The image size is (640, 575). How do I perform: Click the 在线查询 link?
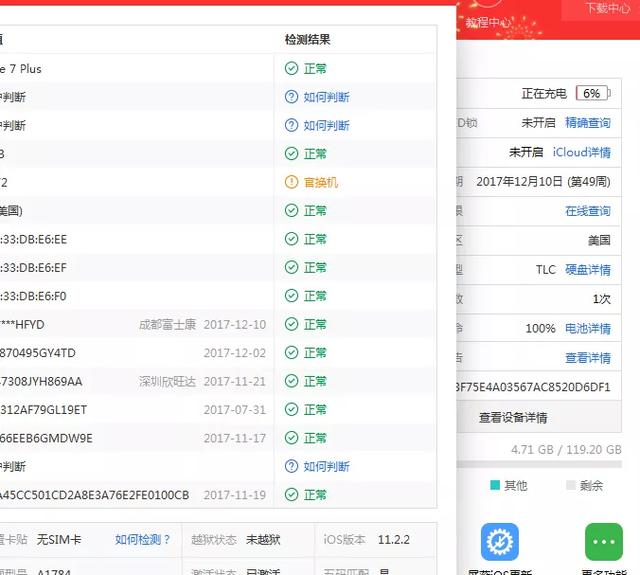pos(587,211)
